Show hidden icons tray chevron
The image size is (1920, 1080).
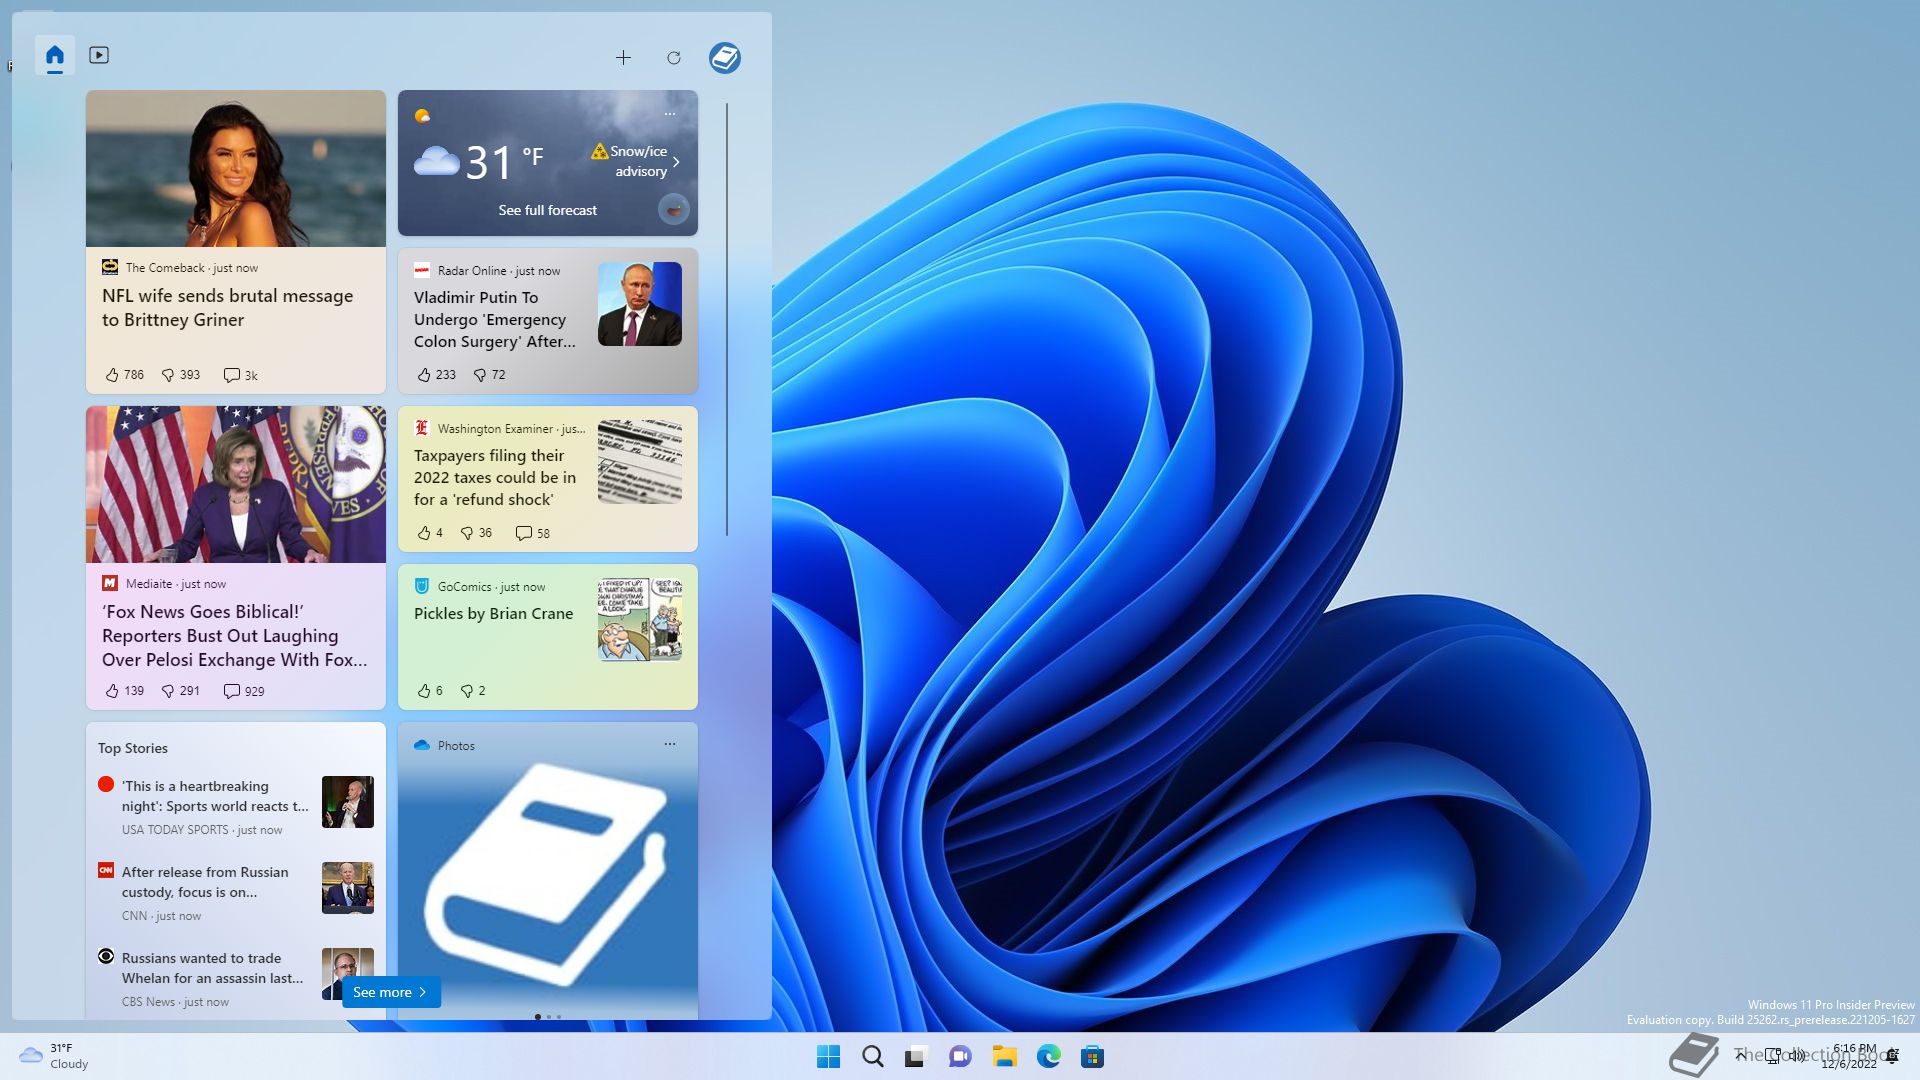click(x=1741, y=1056)
